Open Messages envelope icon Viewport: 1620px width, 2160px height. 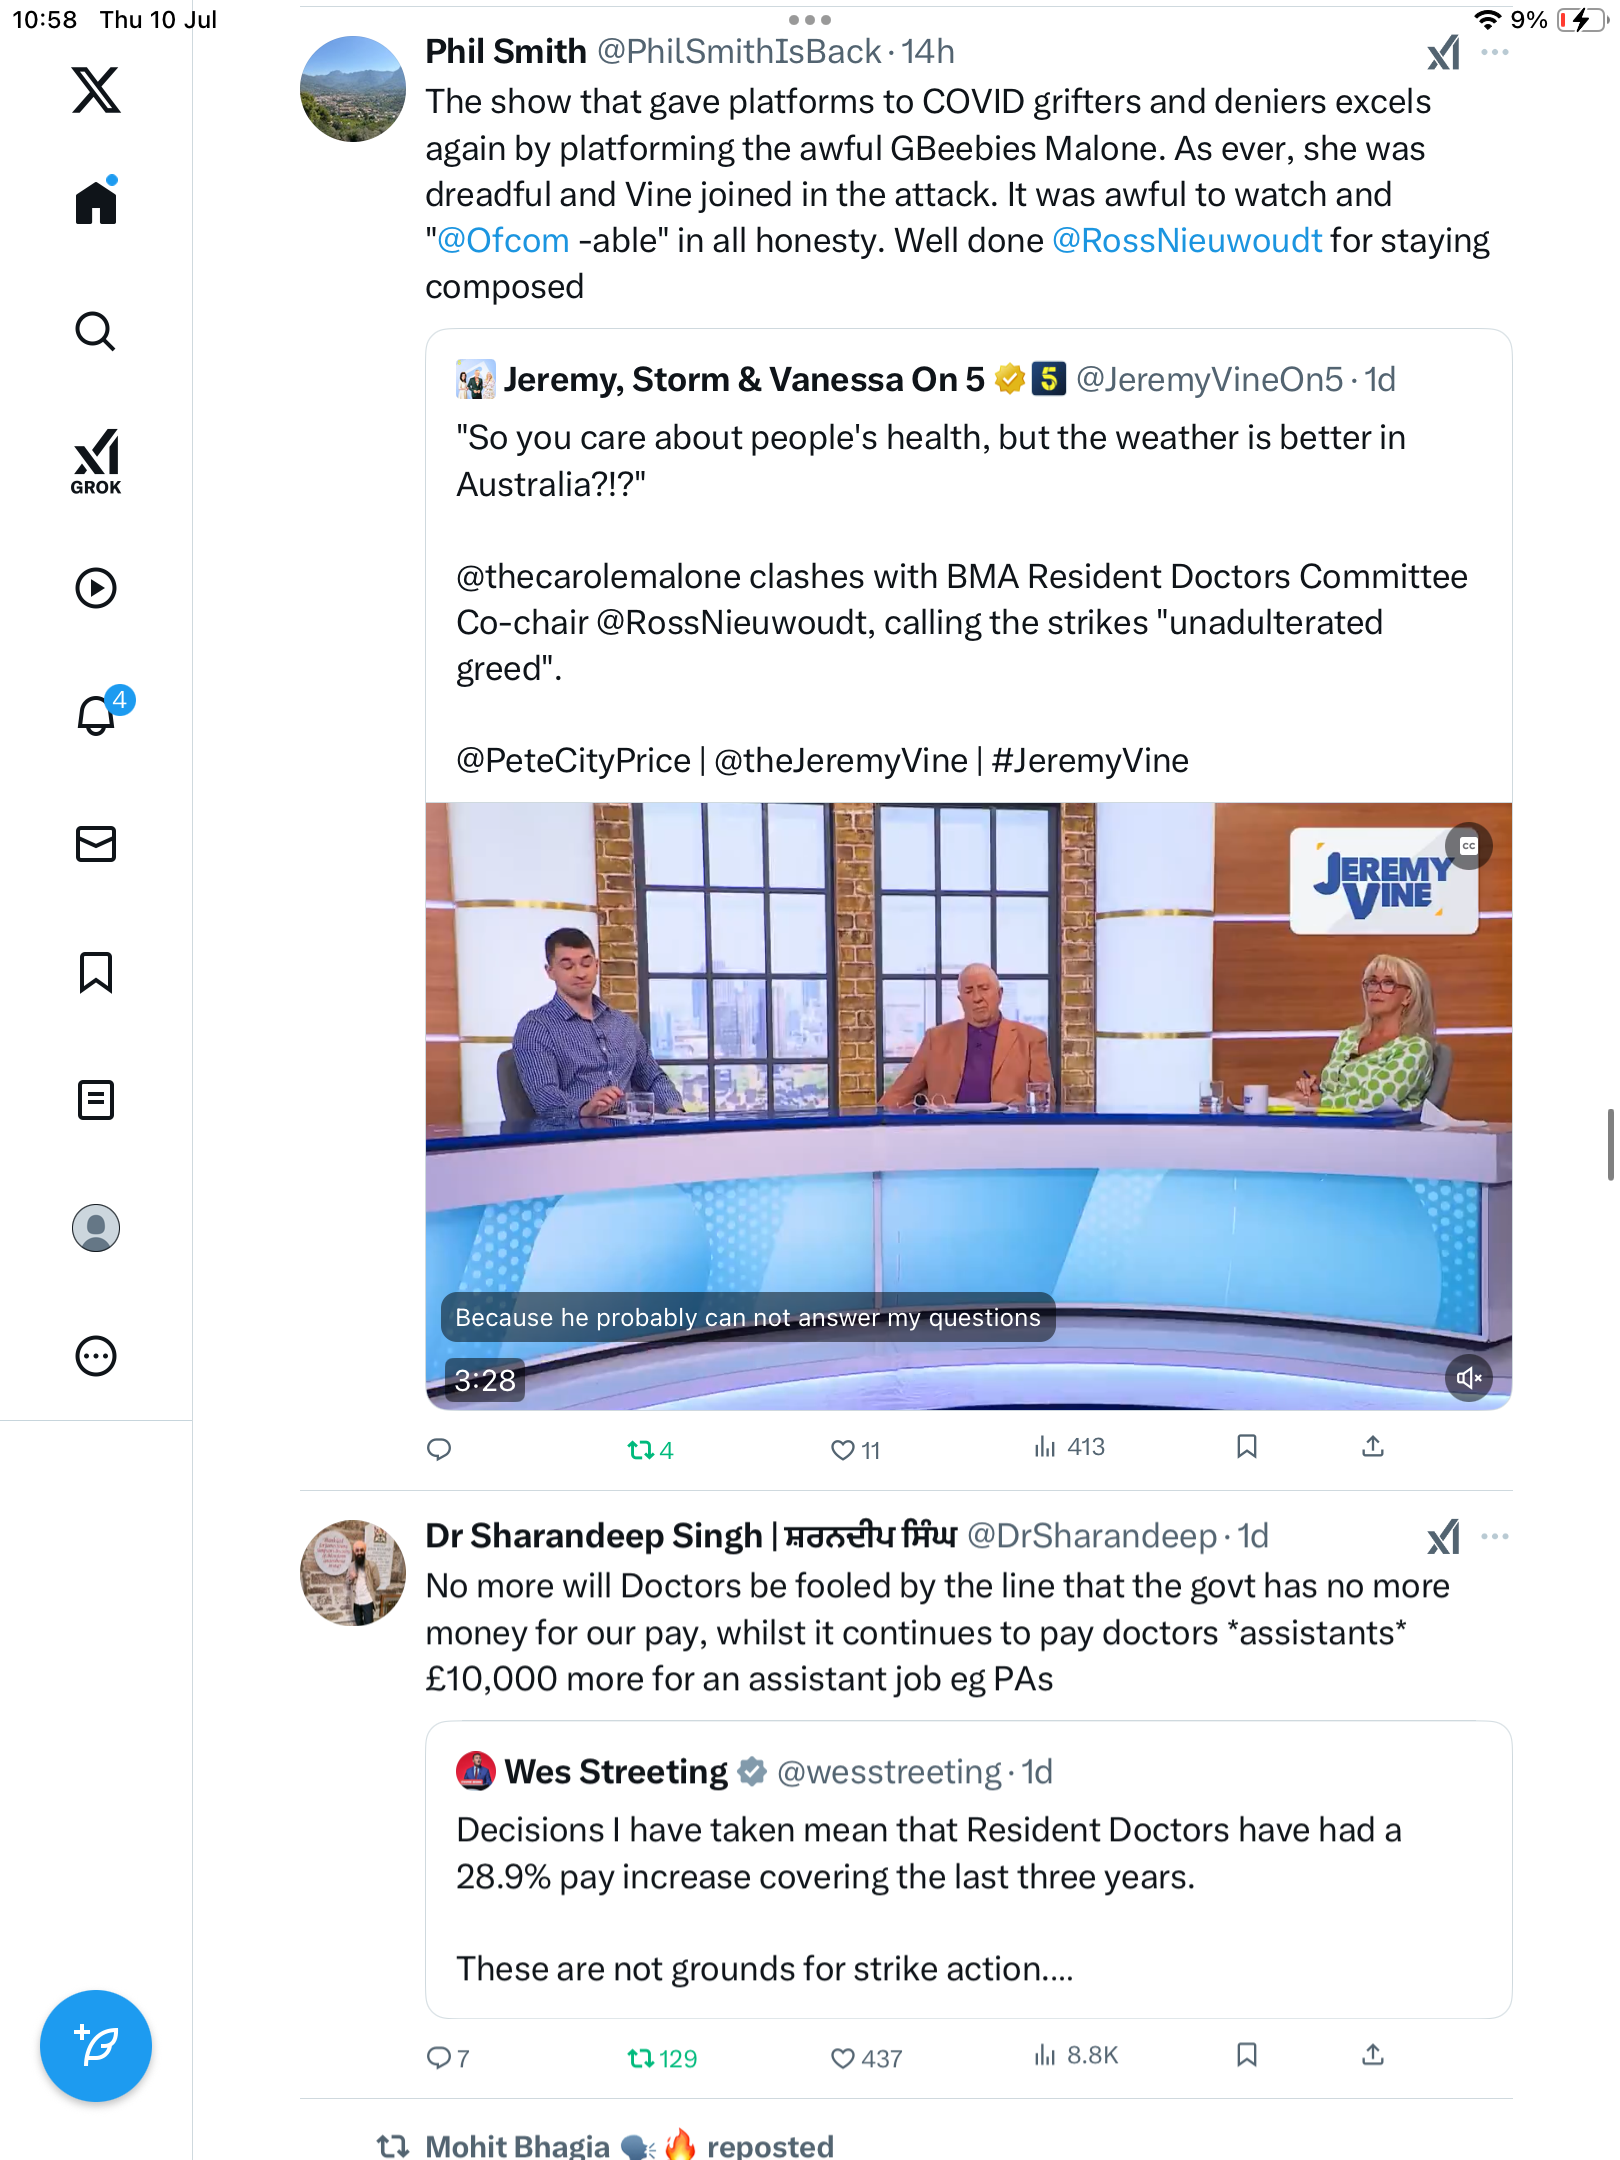pos(96,844)
